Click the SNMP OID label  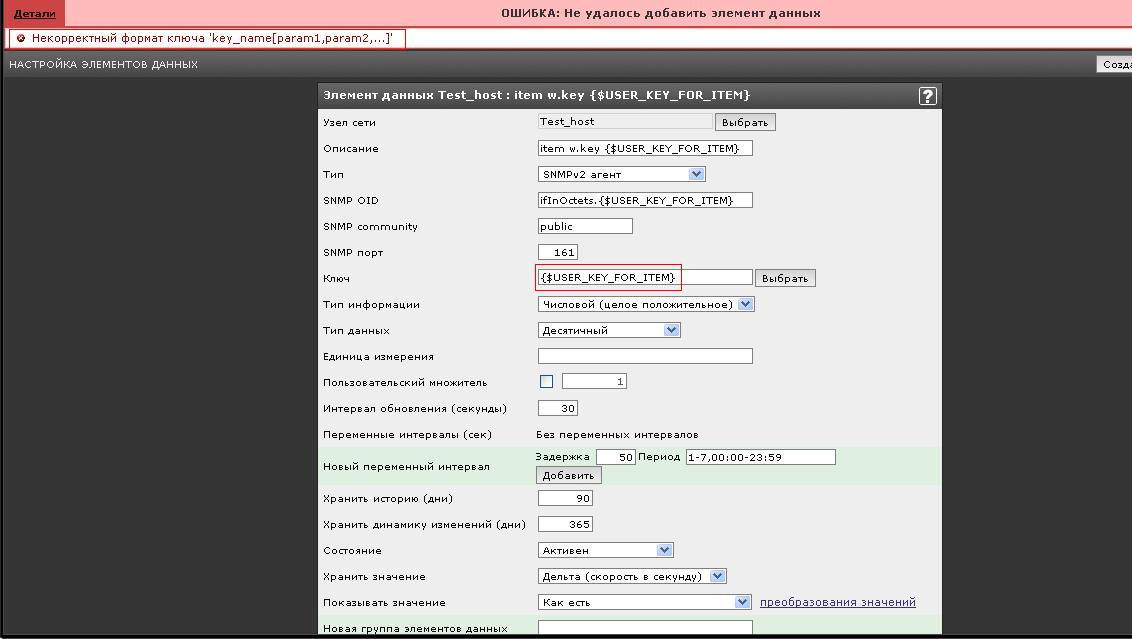tap(351, 200)
